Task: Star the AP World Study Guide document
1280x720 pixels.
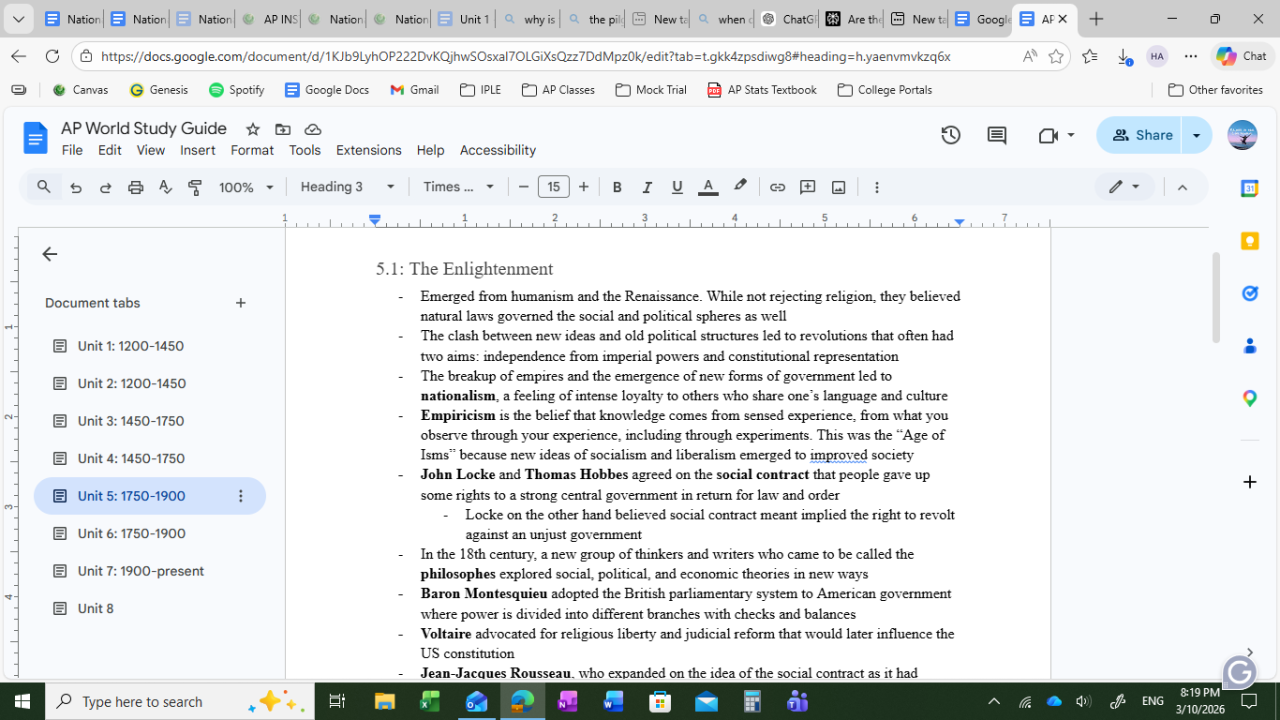Action: pos(253,129)
